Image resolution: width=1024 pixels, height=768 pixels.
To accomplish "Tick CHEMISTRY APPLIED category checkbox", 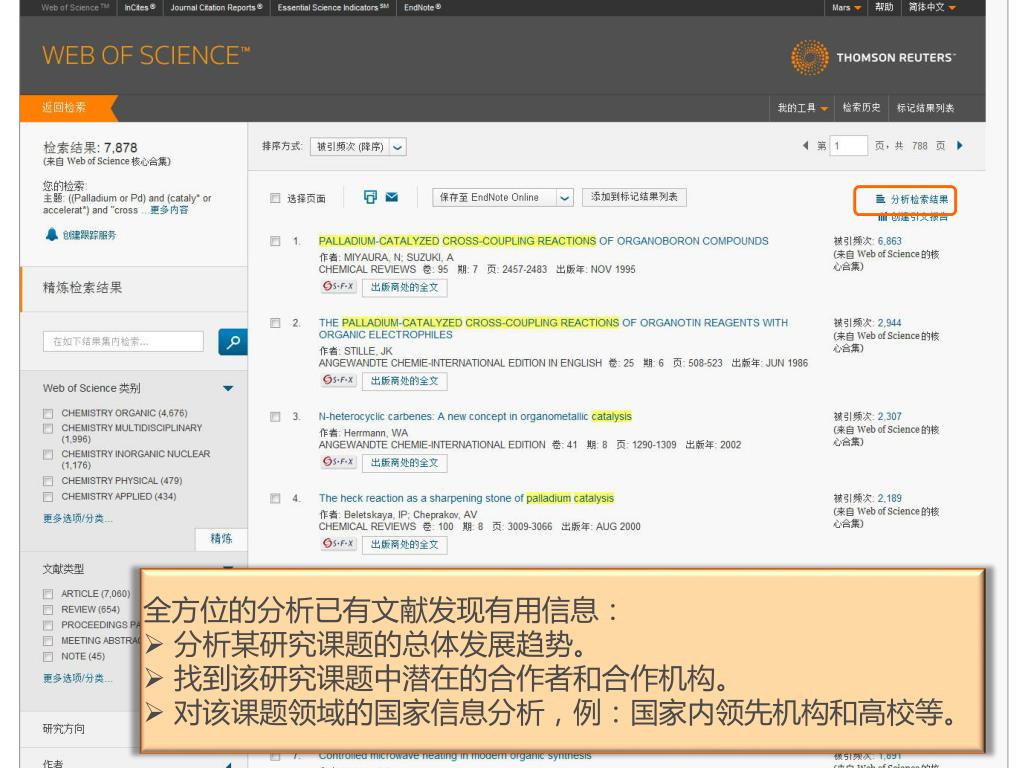I will 48,497.
